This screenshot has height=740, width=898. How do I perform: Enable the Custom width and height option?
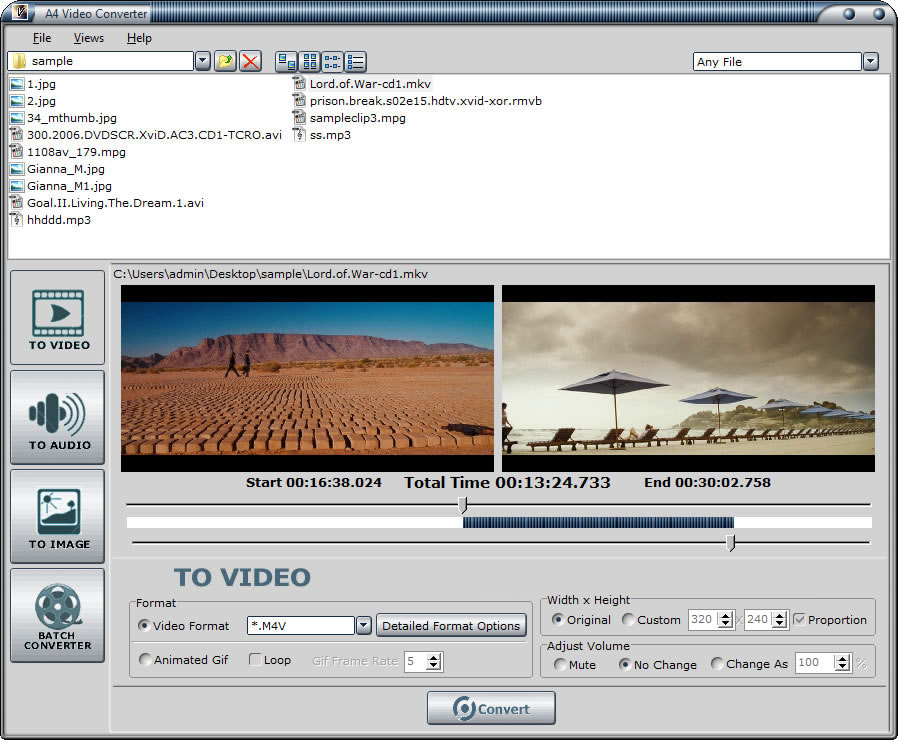pyautogui.click(x=625, y=620)
